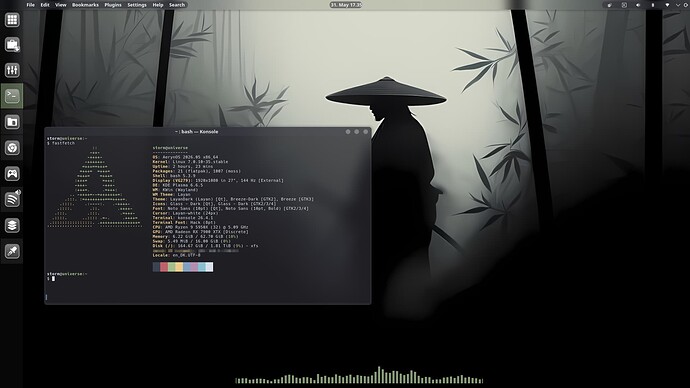Open the Settings menu
Image resolution: width=690 pixels, height=388 pixels.
[137, 5]
